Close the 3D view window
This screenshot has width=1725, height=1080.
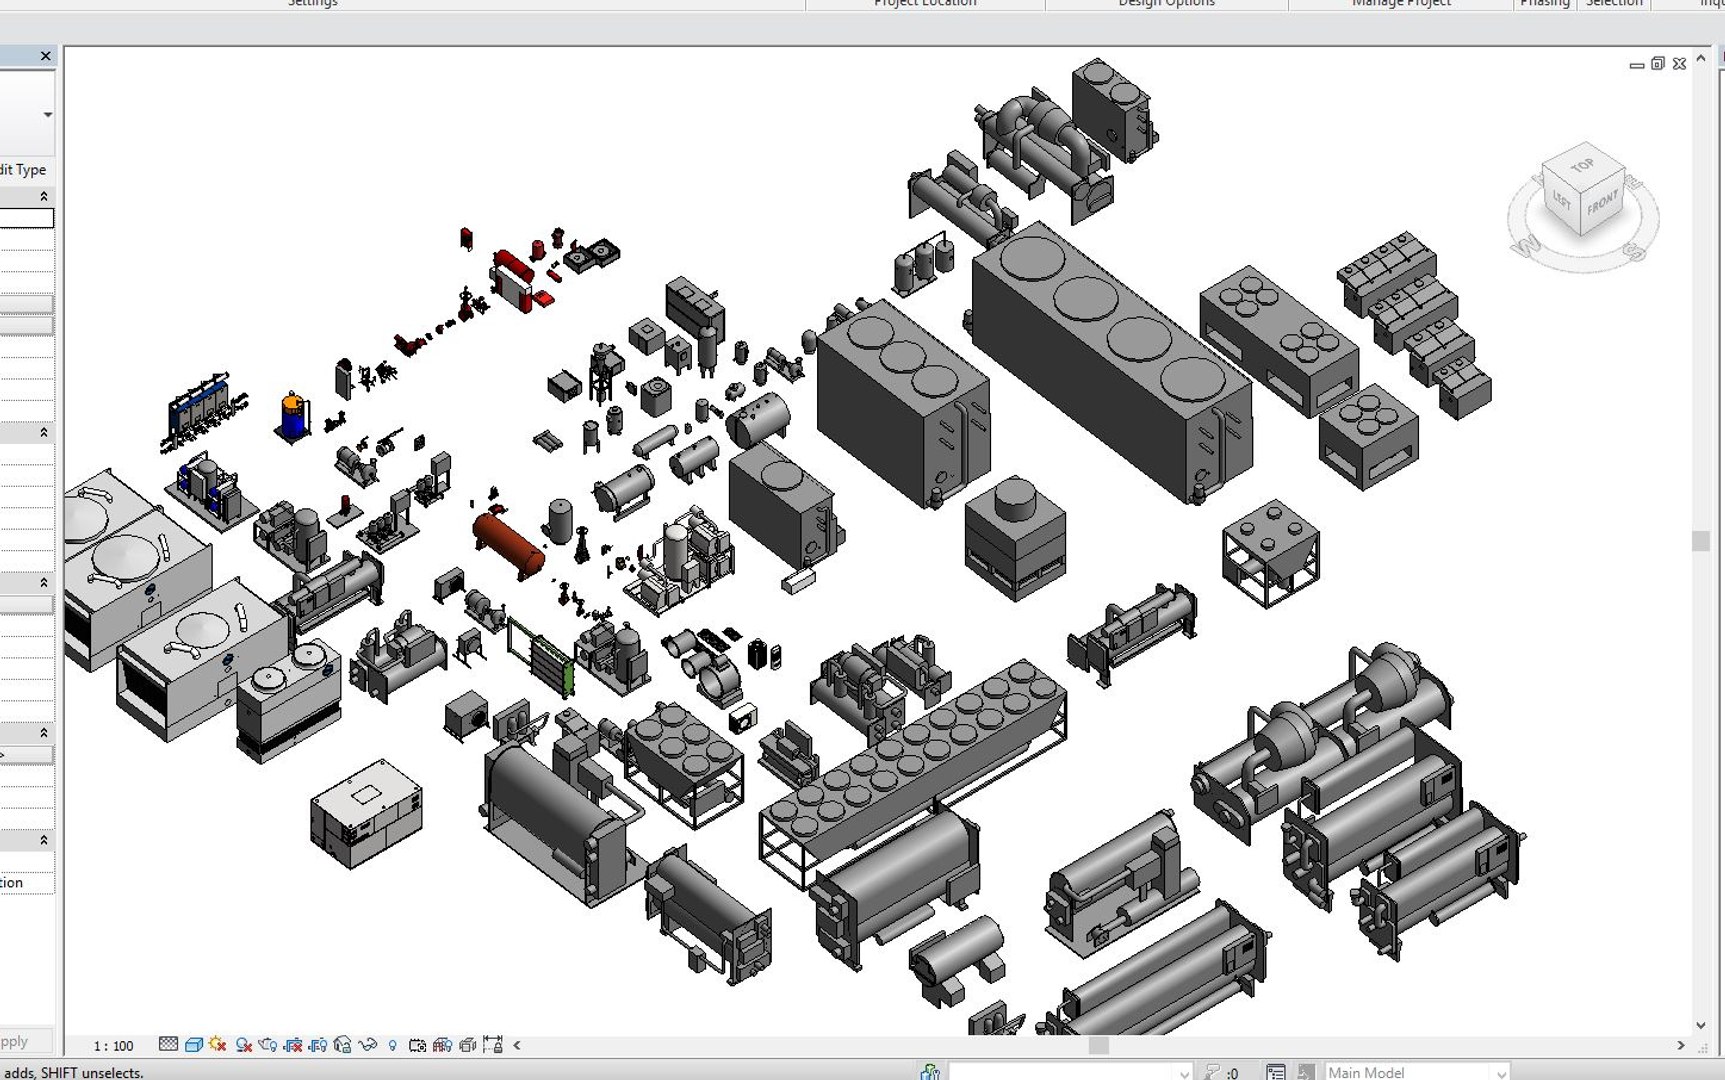[1679, 64]
